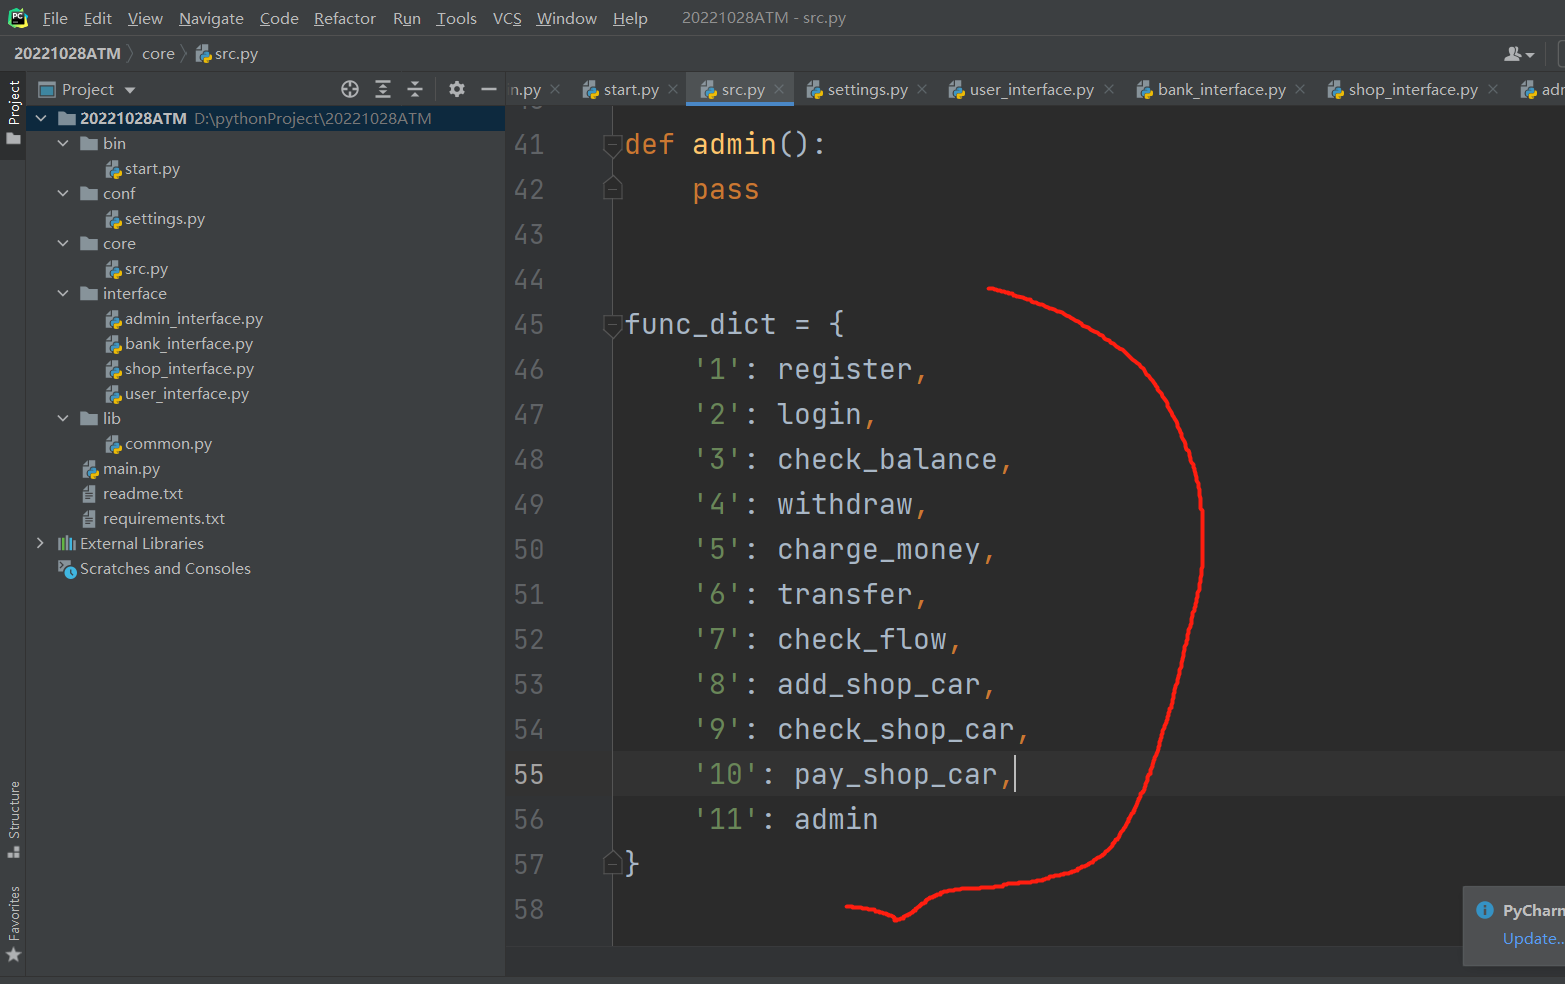Open the Refactor menu
This screenshot has width=1565, height=984.
tap(345, 19)
